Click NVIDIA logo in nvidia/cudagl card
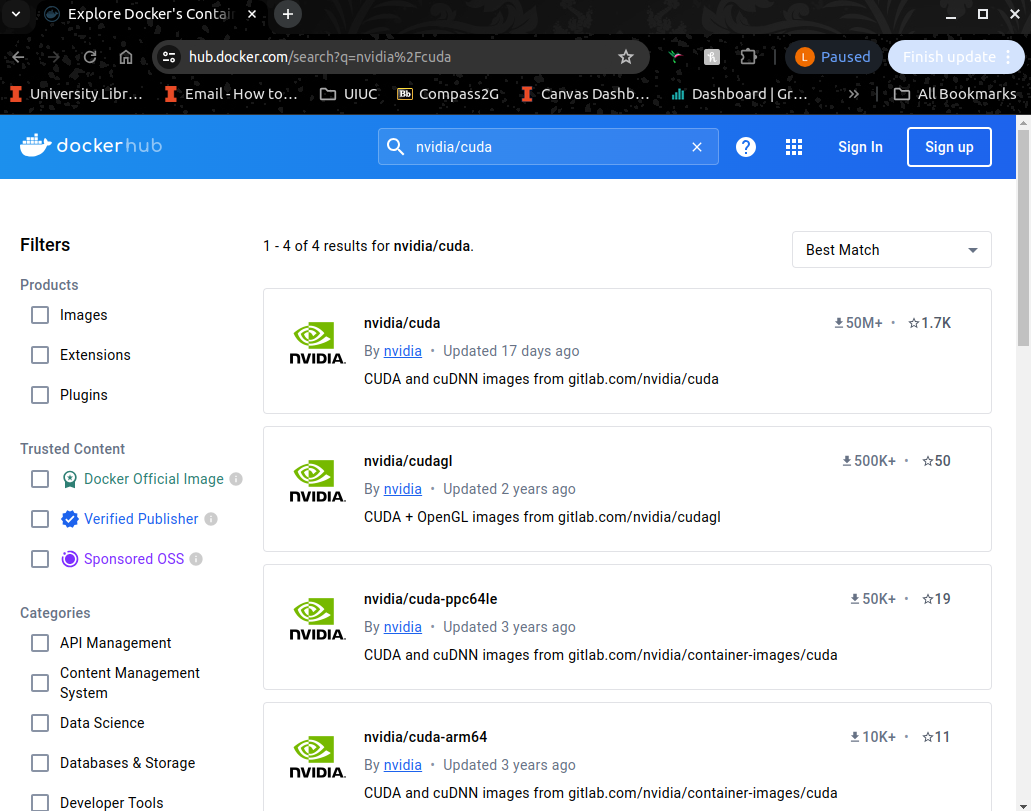Image resolution: width=1031 pixels, height=811 pixels. (317, 481)
